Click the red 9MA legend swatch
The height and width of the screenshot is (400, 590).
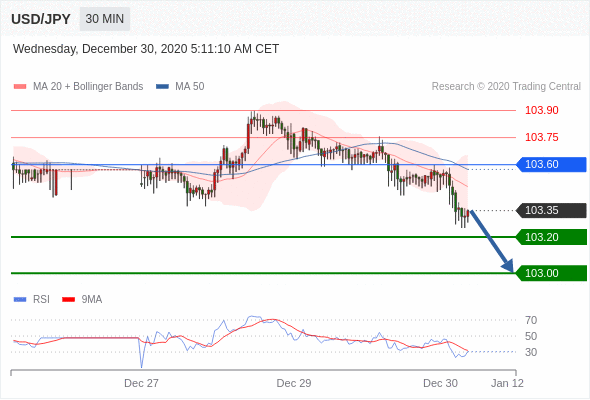click(68, 300)
